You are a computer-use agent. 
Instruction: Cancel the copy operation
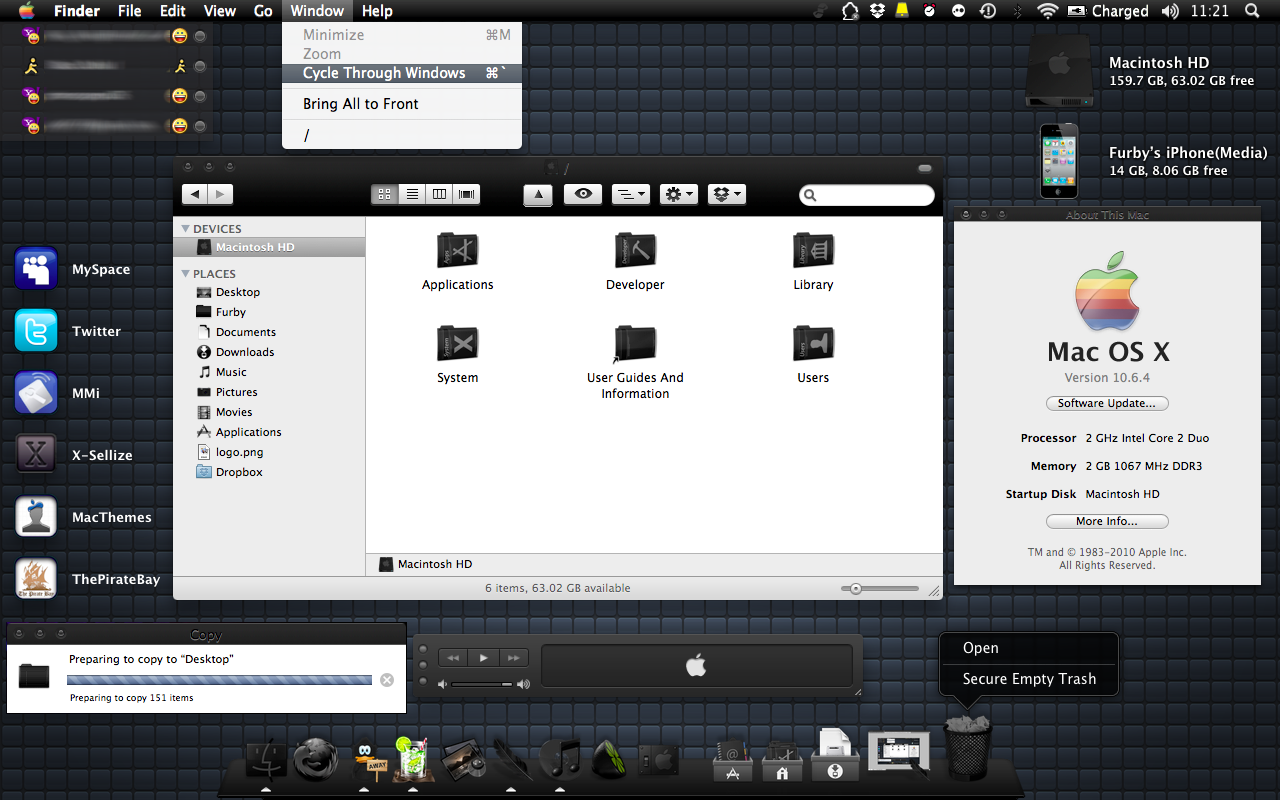387,680
